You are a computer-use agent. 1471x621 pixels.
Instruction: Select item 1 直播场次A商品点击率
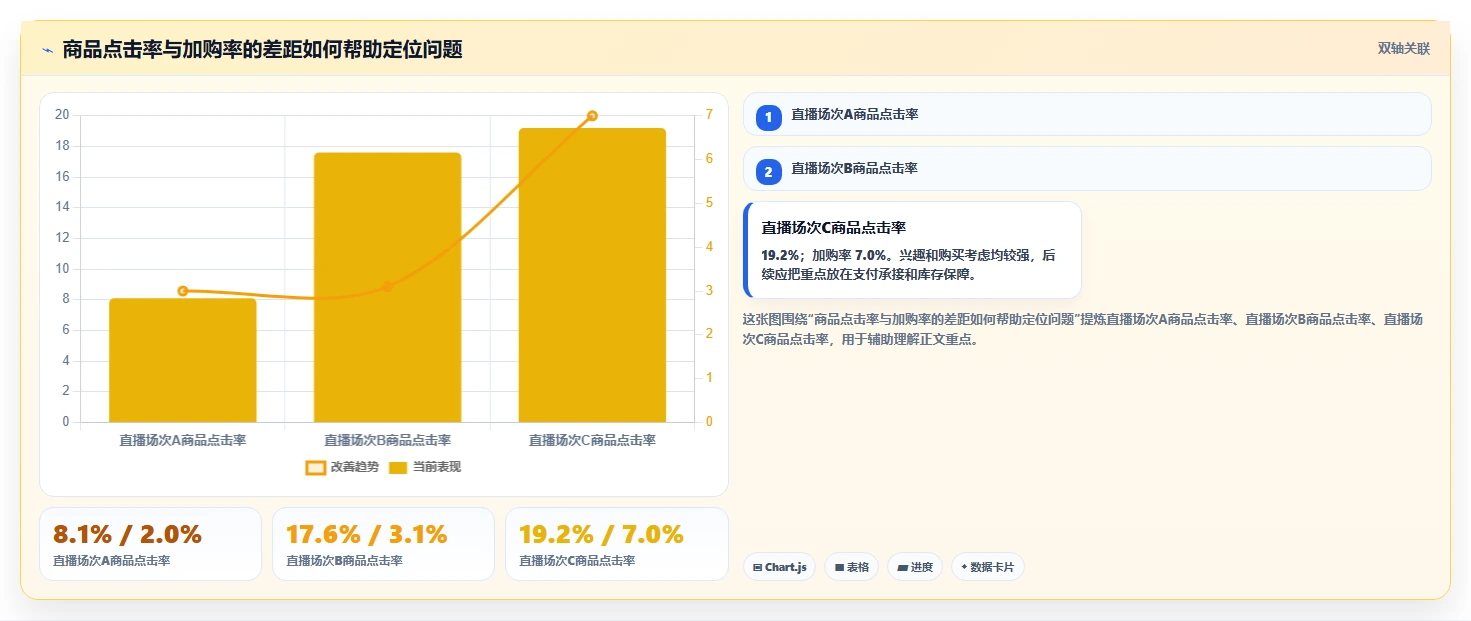click(x=1087, y=114)
